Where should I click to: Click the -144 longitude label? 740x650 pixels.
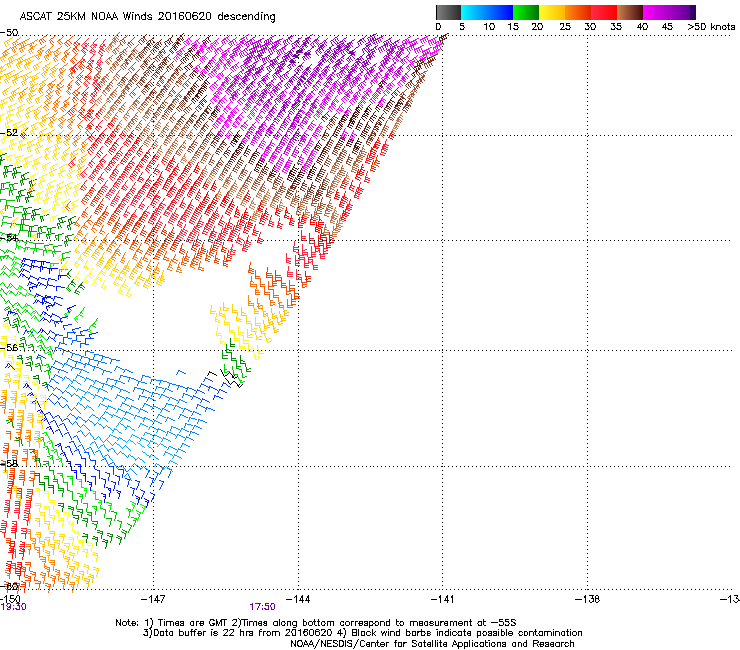pos(298,599)
